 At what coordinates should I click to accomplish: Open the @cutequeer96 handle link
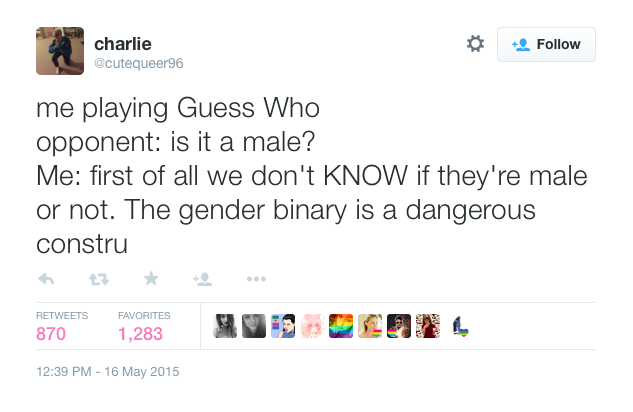[138, 63]
